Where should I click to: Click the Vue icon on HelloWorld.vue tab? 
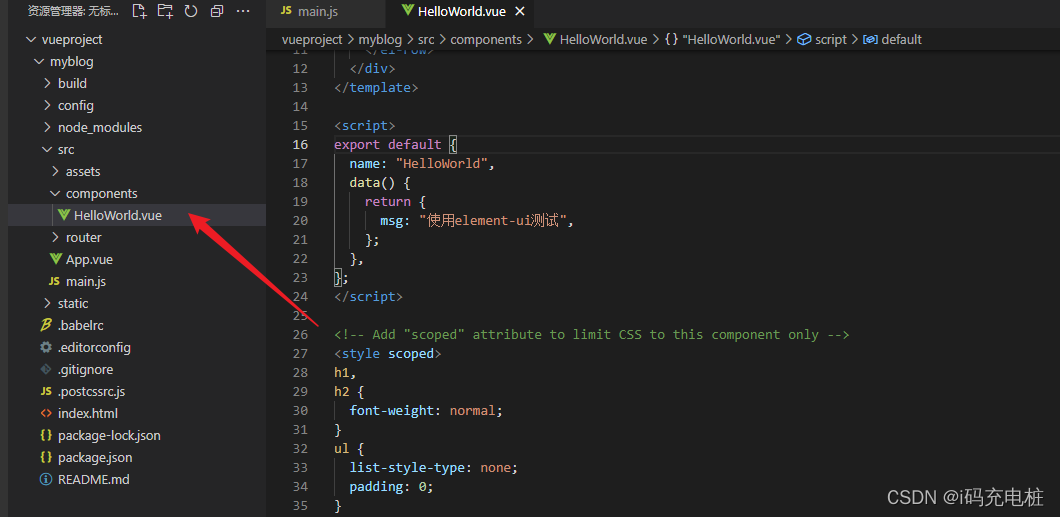click(408, 11)
